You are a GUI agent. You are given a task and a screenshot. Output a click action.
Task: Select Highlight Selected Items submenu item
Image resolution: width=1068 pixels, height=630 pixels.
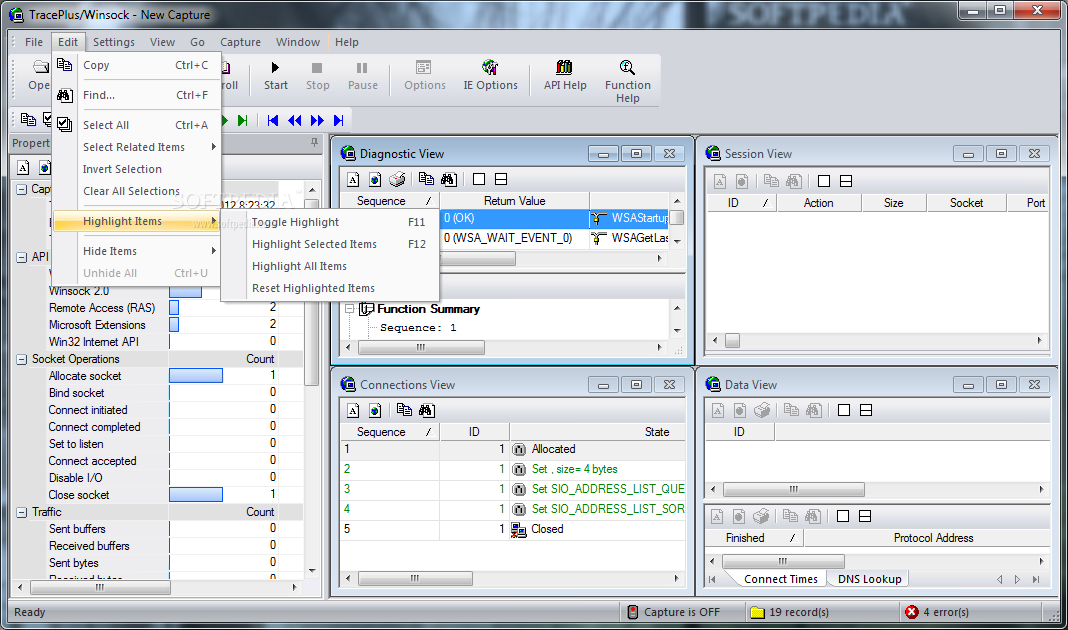[330, 244]
